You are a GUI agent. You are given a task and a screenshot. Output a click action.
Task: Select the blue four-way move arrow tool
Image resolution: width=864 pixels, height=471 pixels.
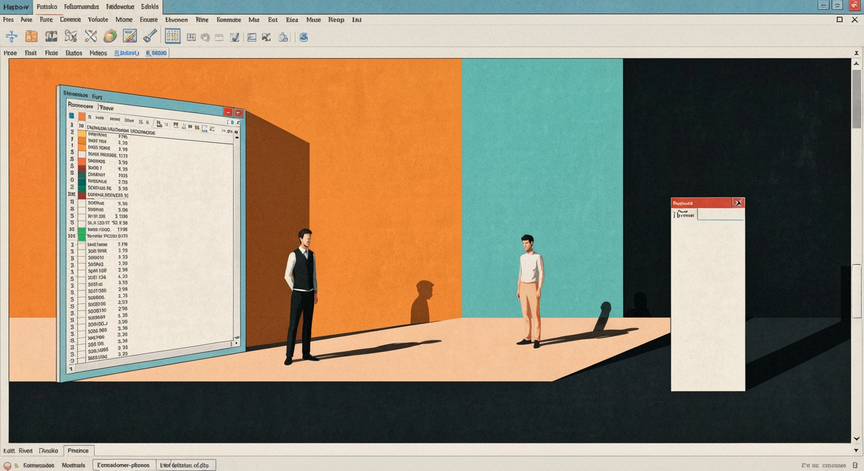click(x=12, y=36)
